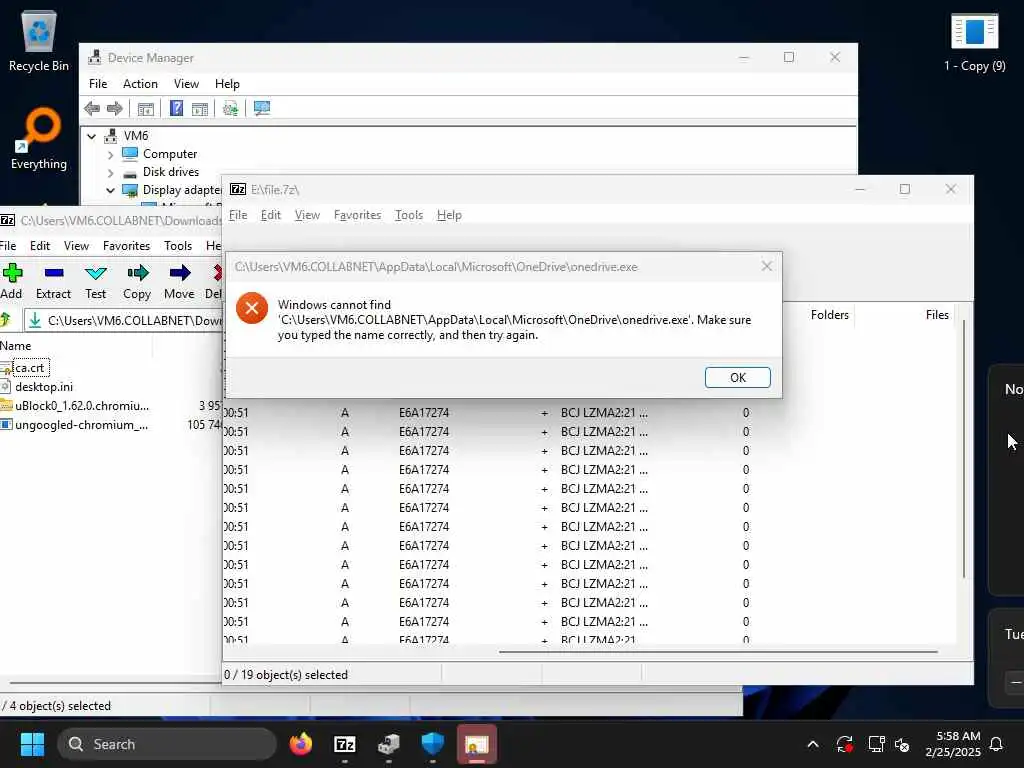1024x768 pixels.
Task: Expand the Disk drives node
Action: 110,173
